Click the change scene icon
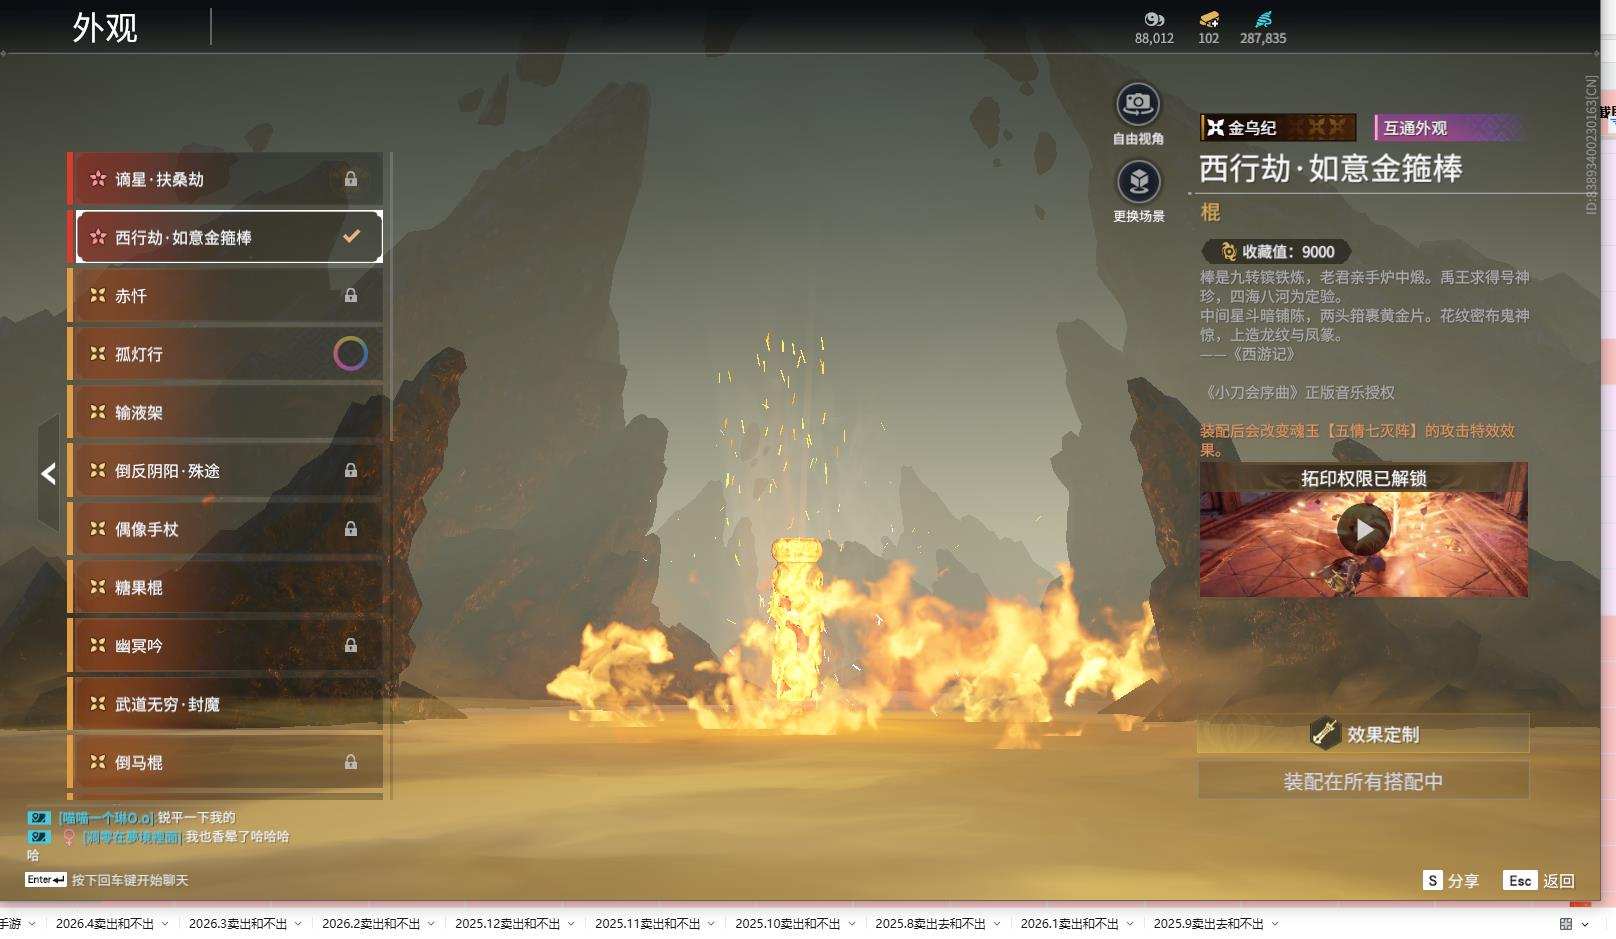1616x939 pixels. [1138, 182]
